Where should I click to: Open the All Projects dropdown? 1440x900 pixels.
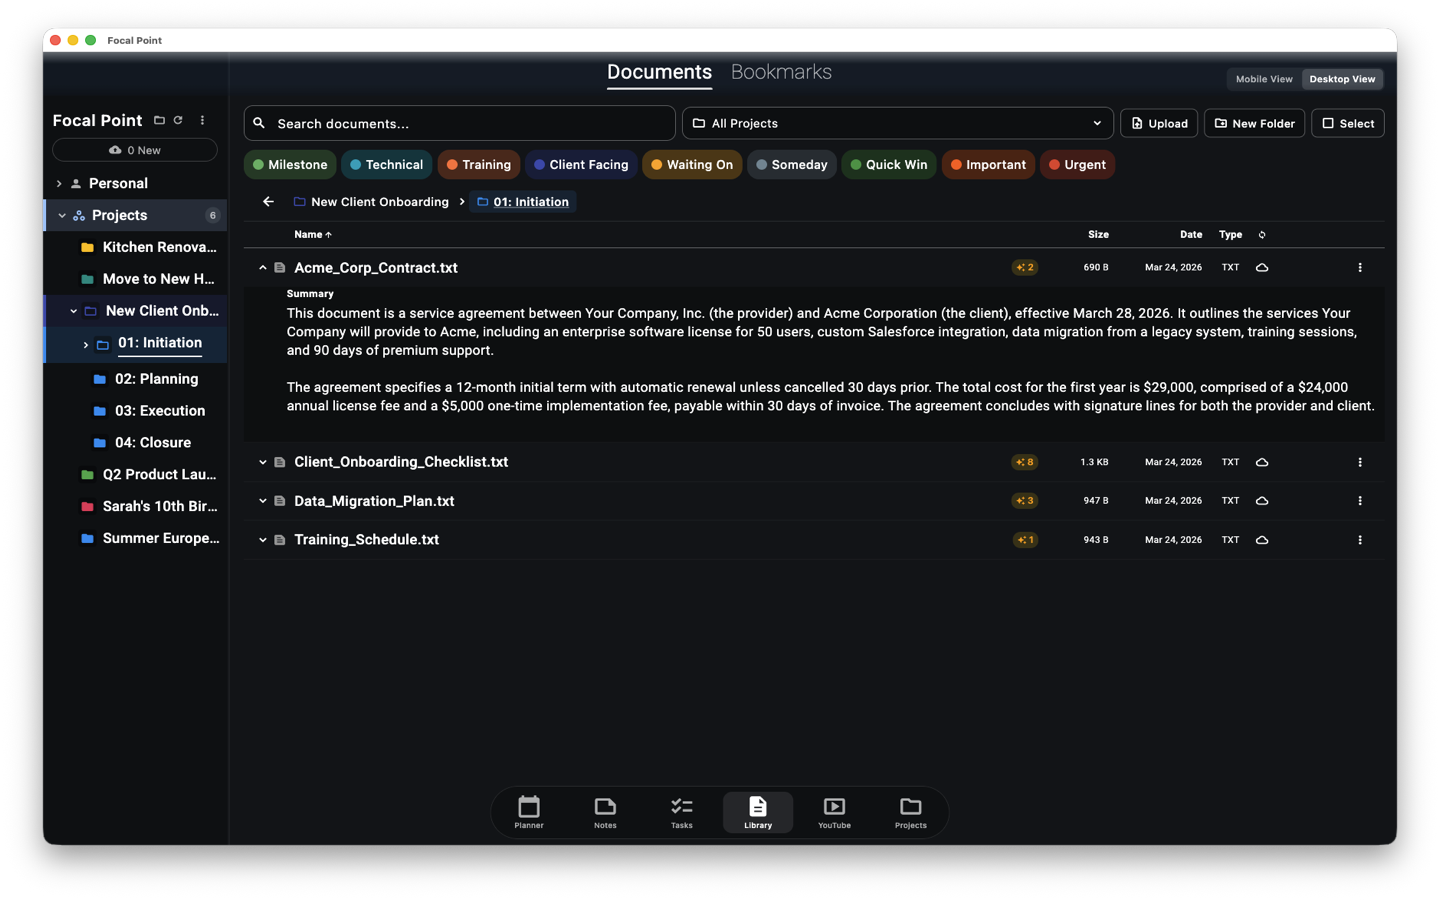click(897, 123)
